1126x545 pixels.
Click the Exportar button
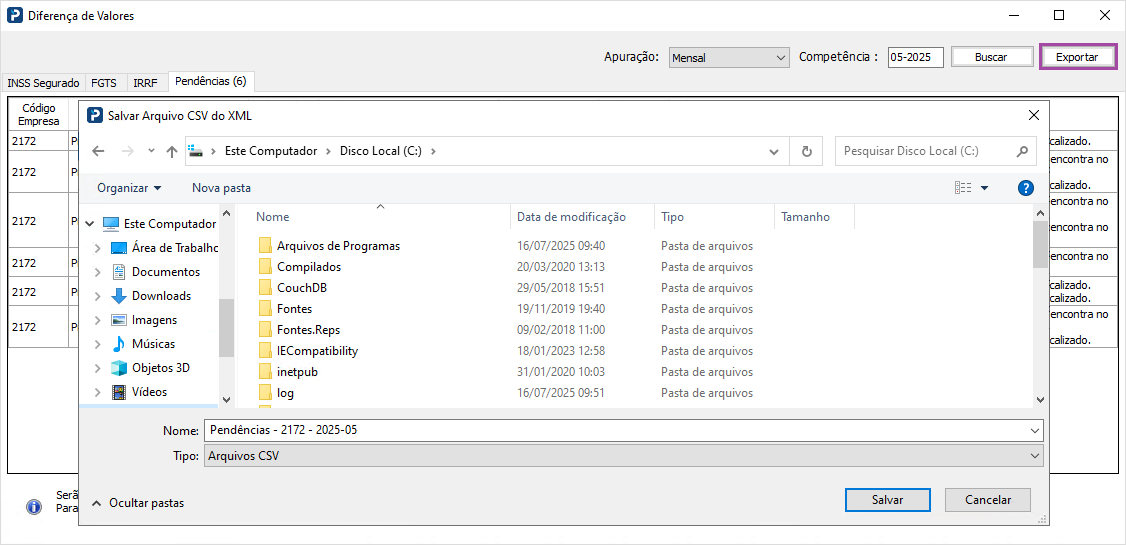point(1077,57)
